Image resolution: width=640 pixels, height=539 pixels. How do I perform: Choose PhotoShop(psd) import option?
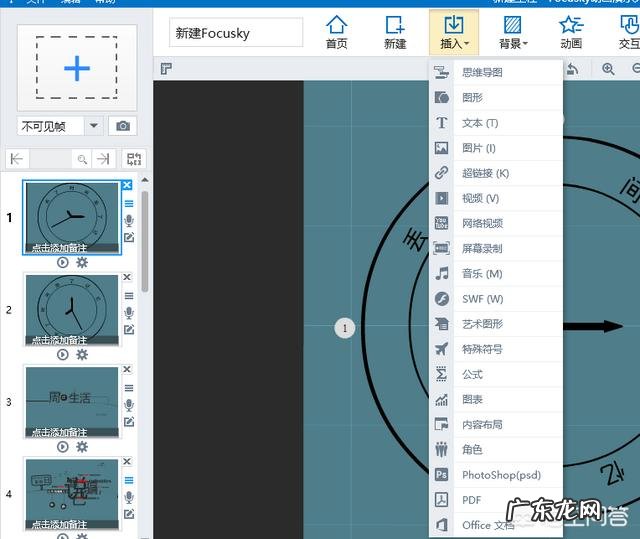[501, 475]
